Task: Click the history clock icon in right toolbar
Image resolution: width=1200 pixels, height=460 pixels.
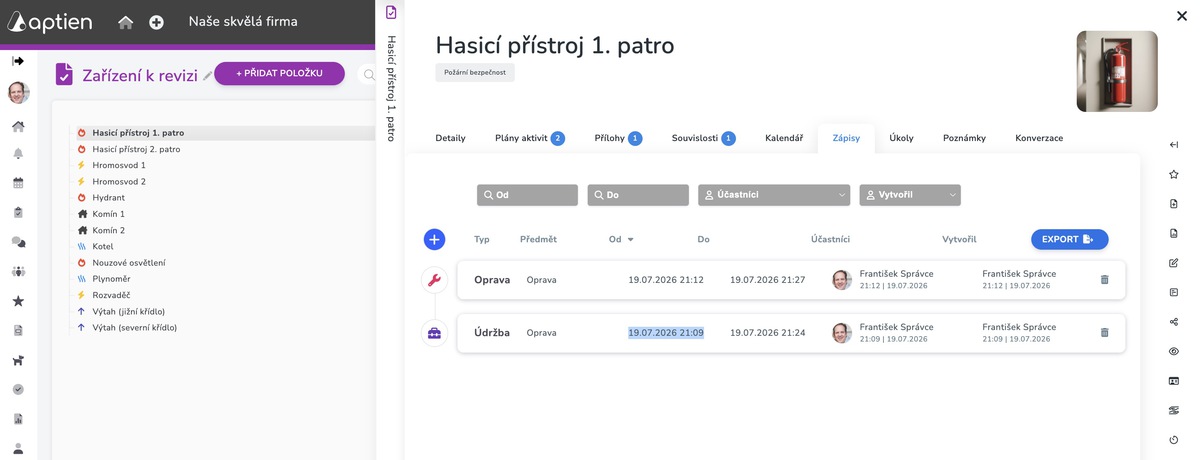Action: point(1174,440)
